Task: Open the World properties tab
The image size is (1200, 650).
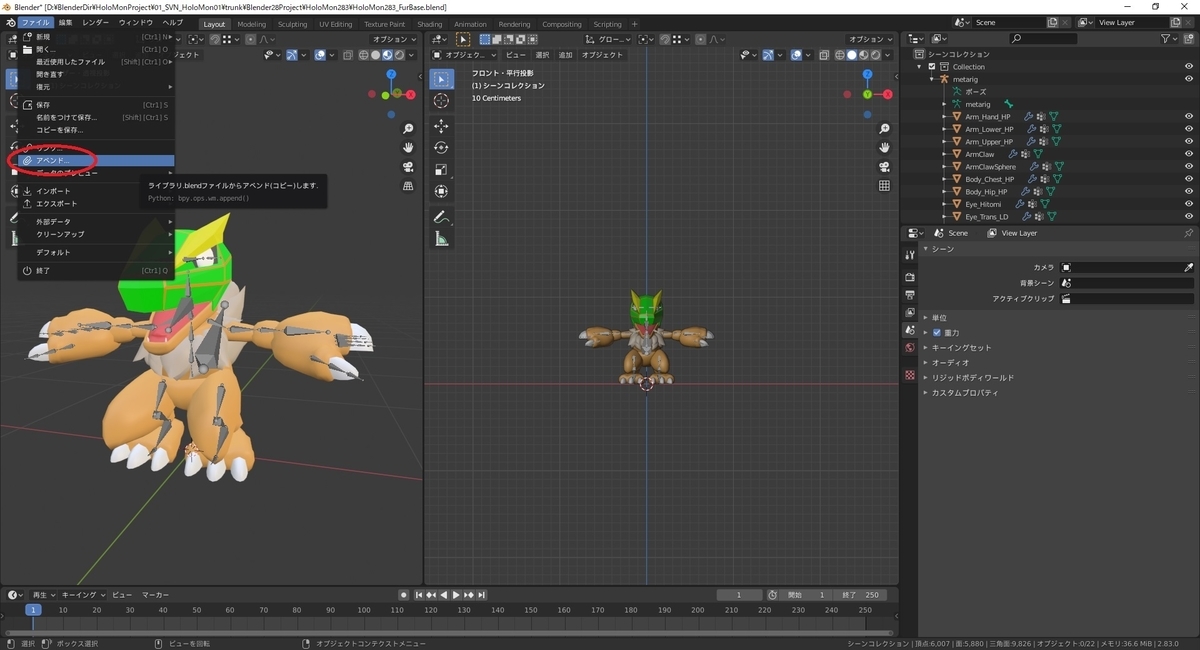Action: click(910, 347)
